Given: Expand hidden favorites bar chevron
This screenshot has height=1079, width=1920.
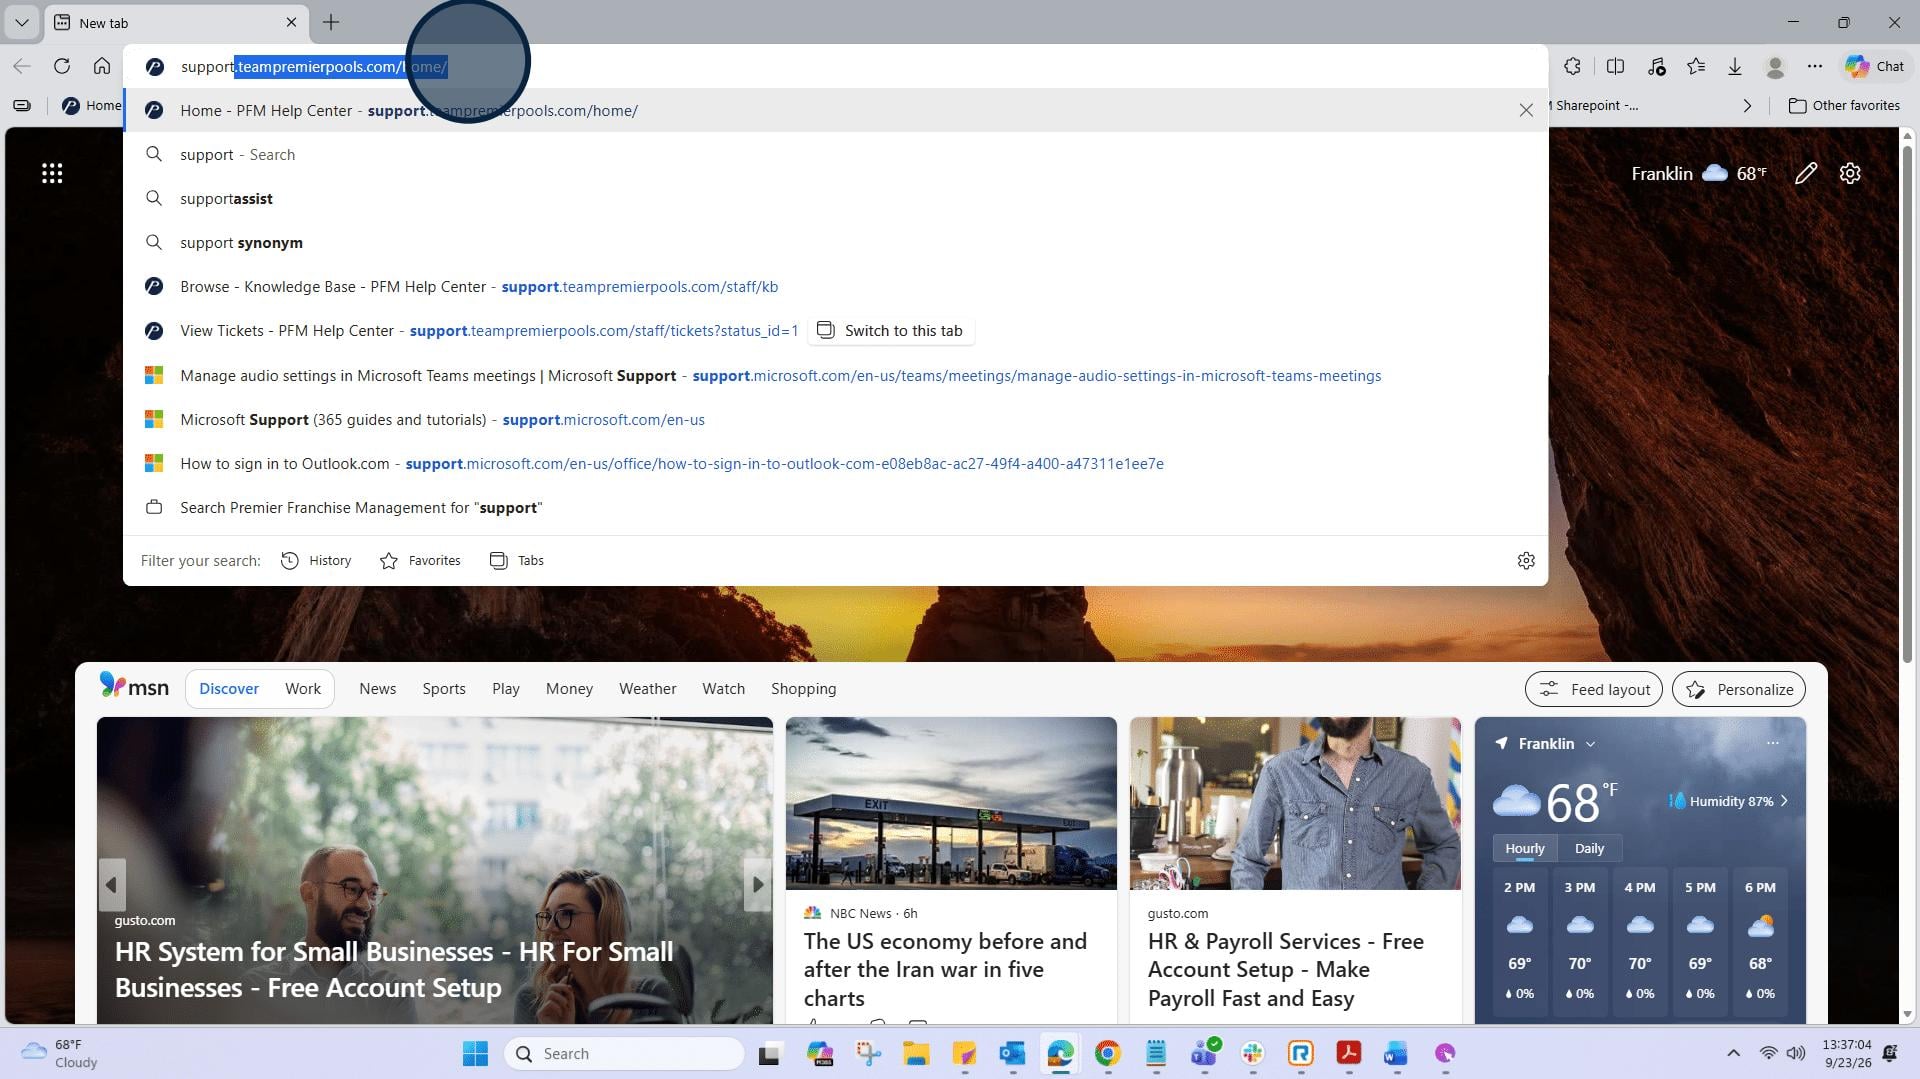Looking at the screenshot, I should 1748,105.
